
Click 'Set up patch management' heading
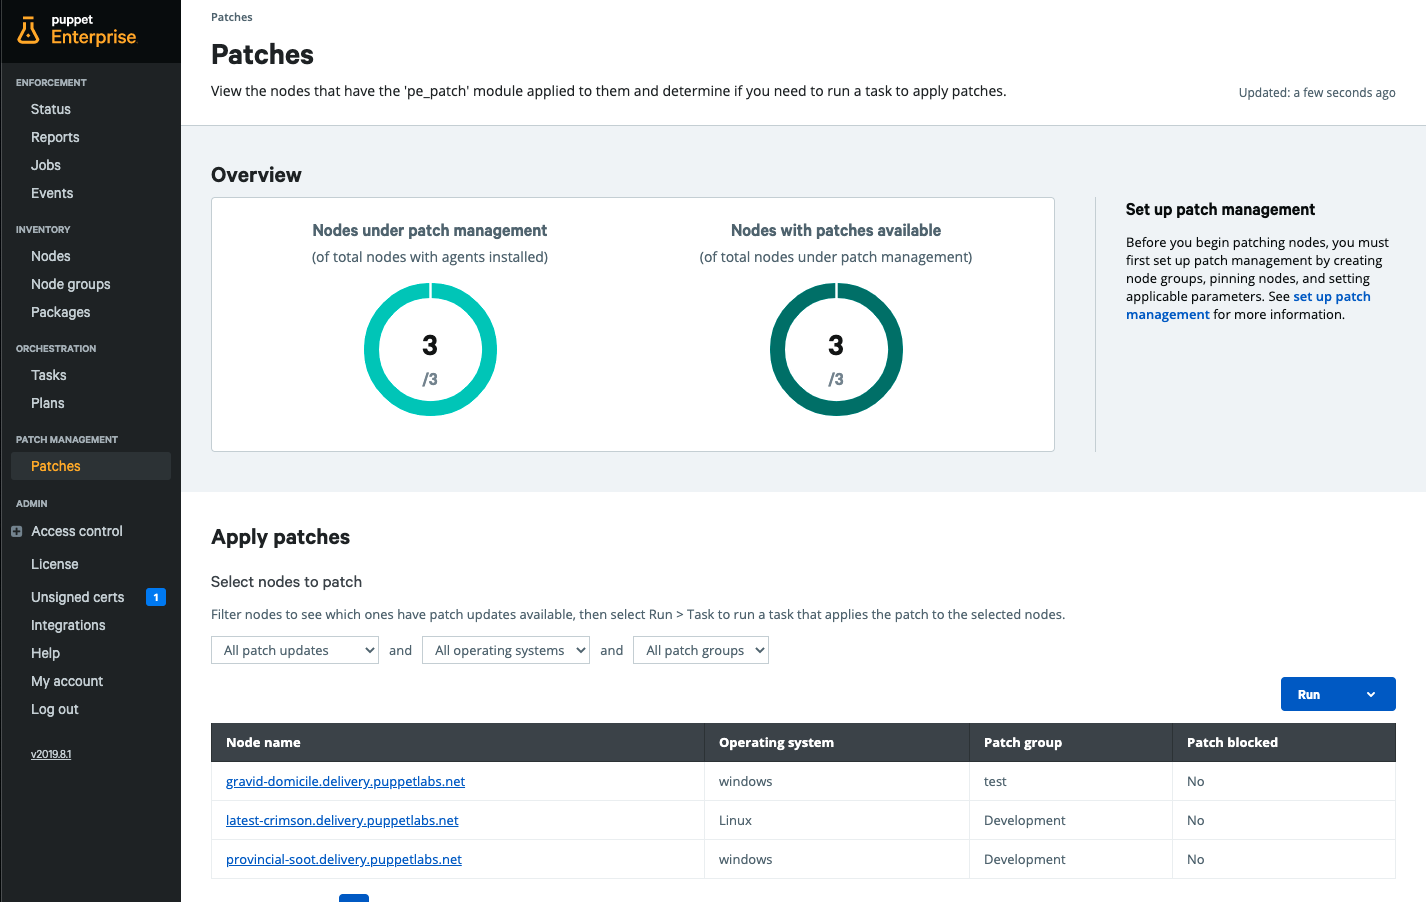[x=1220, y=209]
